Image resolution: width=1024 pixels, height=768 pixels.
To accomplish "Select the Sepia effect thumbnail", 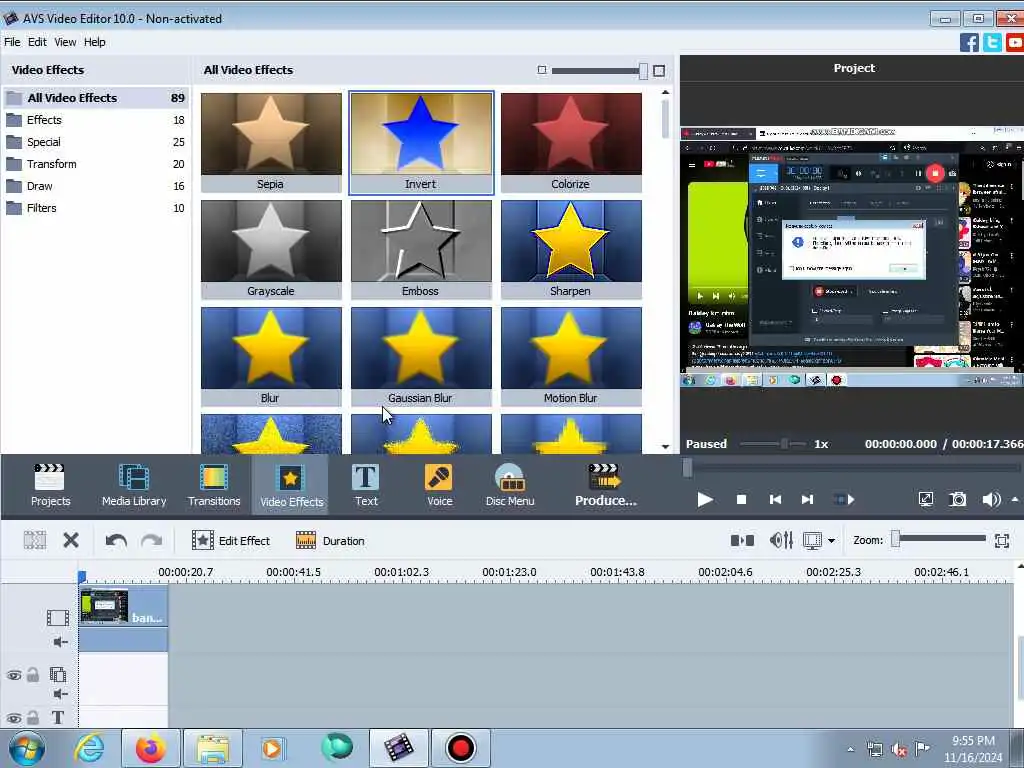I will click(x=271, y=142).
